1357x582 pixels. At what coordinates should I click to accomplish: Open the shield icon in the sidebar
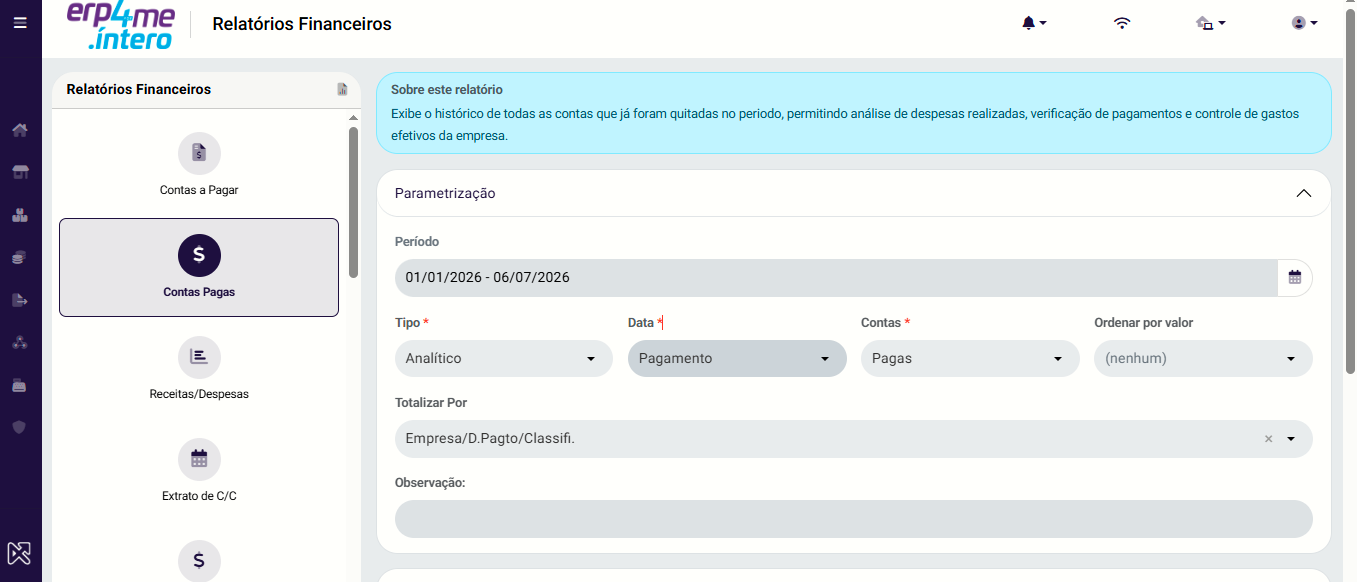(x=20, y=427)
